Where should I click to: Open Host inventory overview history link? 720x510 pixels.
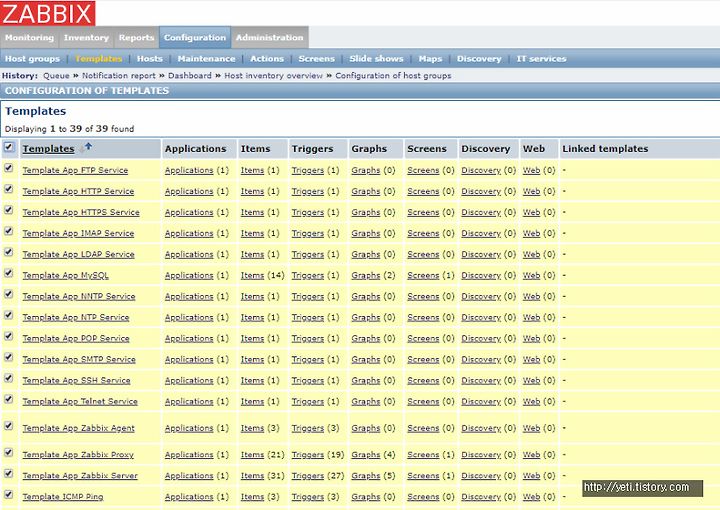(273, 76)
